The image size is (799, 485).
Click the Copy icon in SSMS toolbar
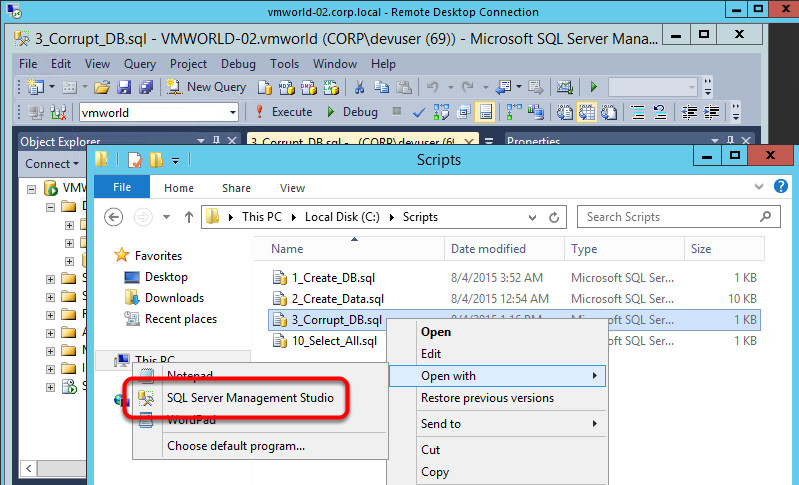tap(381, 87)
